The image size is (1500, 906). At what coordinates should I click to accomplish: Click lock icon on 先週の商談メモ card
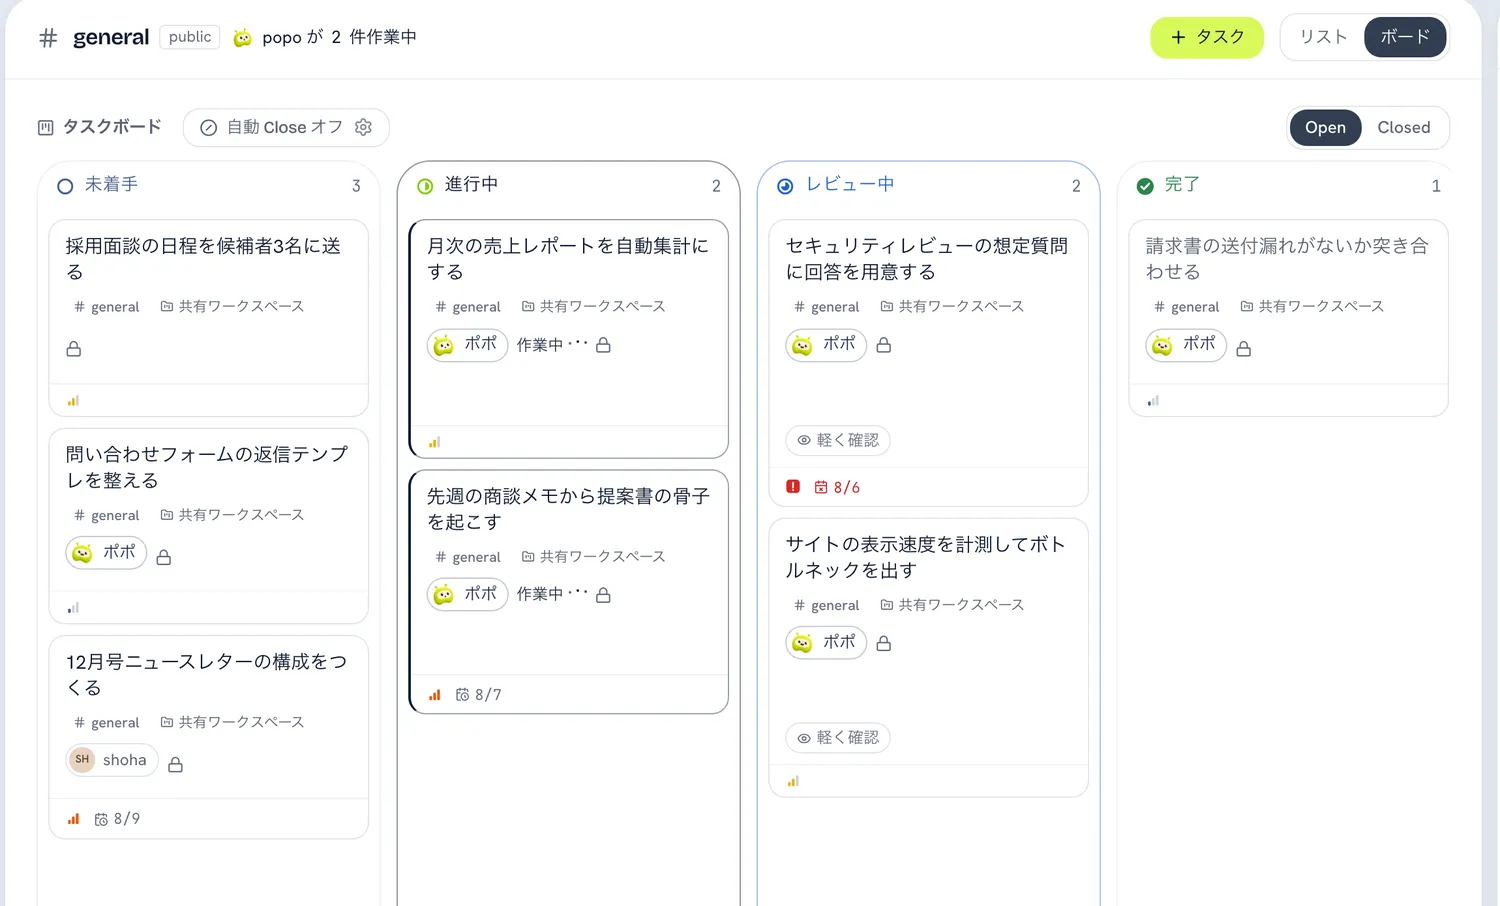[603, 595]
